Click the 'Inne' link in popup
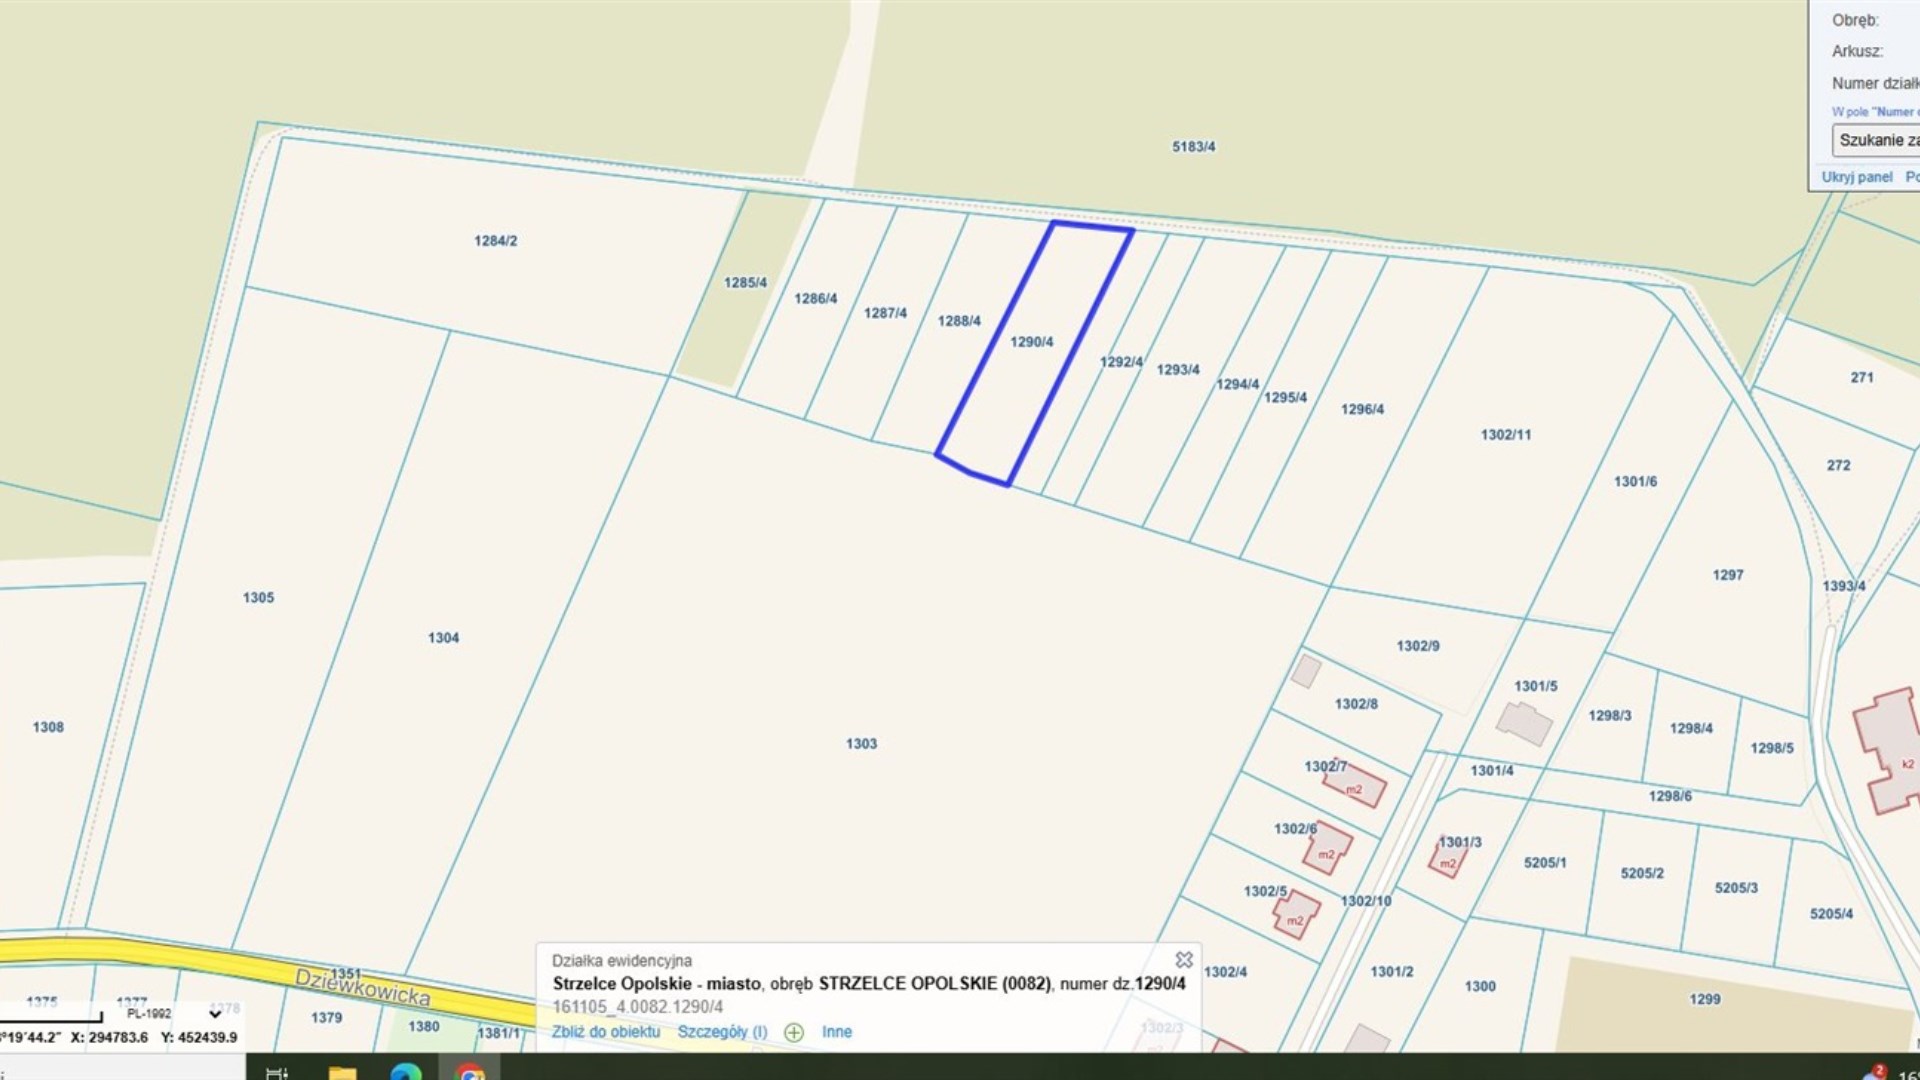 click(x=837, y=1032)
